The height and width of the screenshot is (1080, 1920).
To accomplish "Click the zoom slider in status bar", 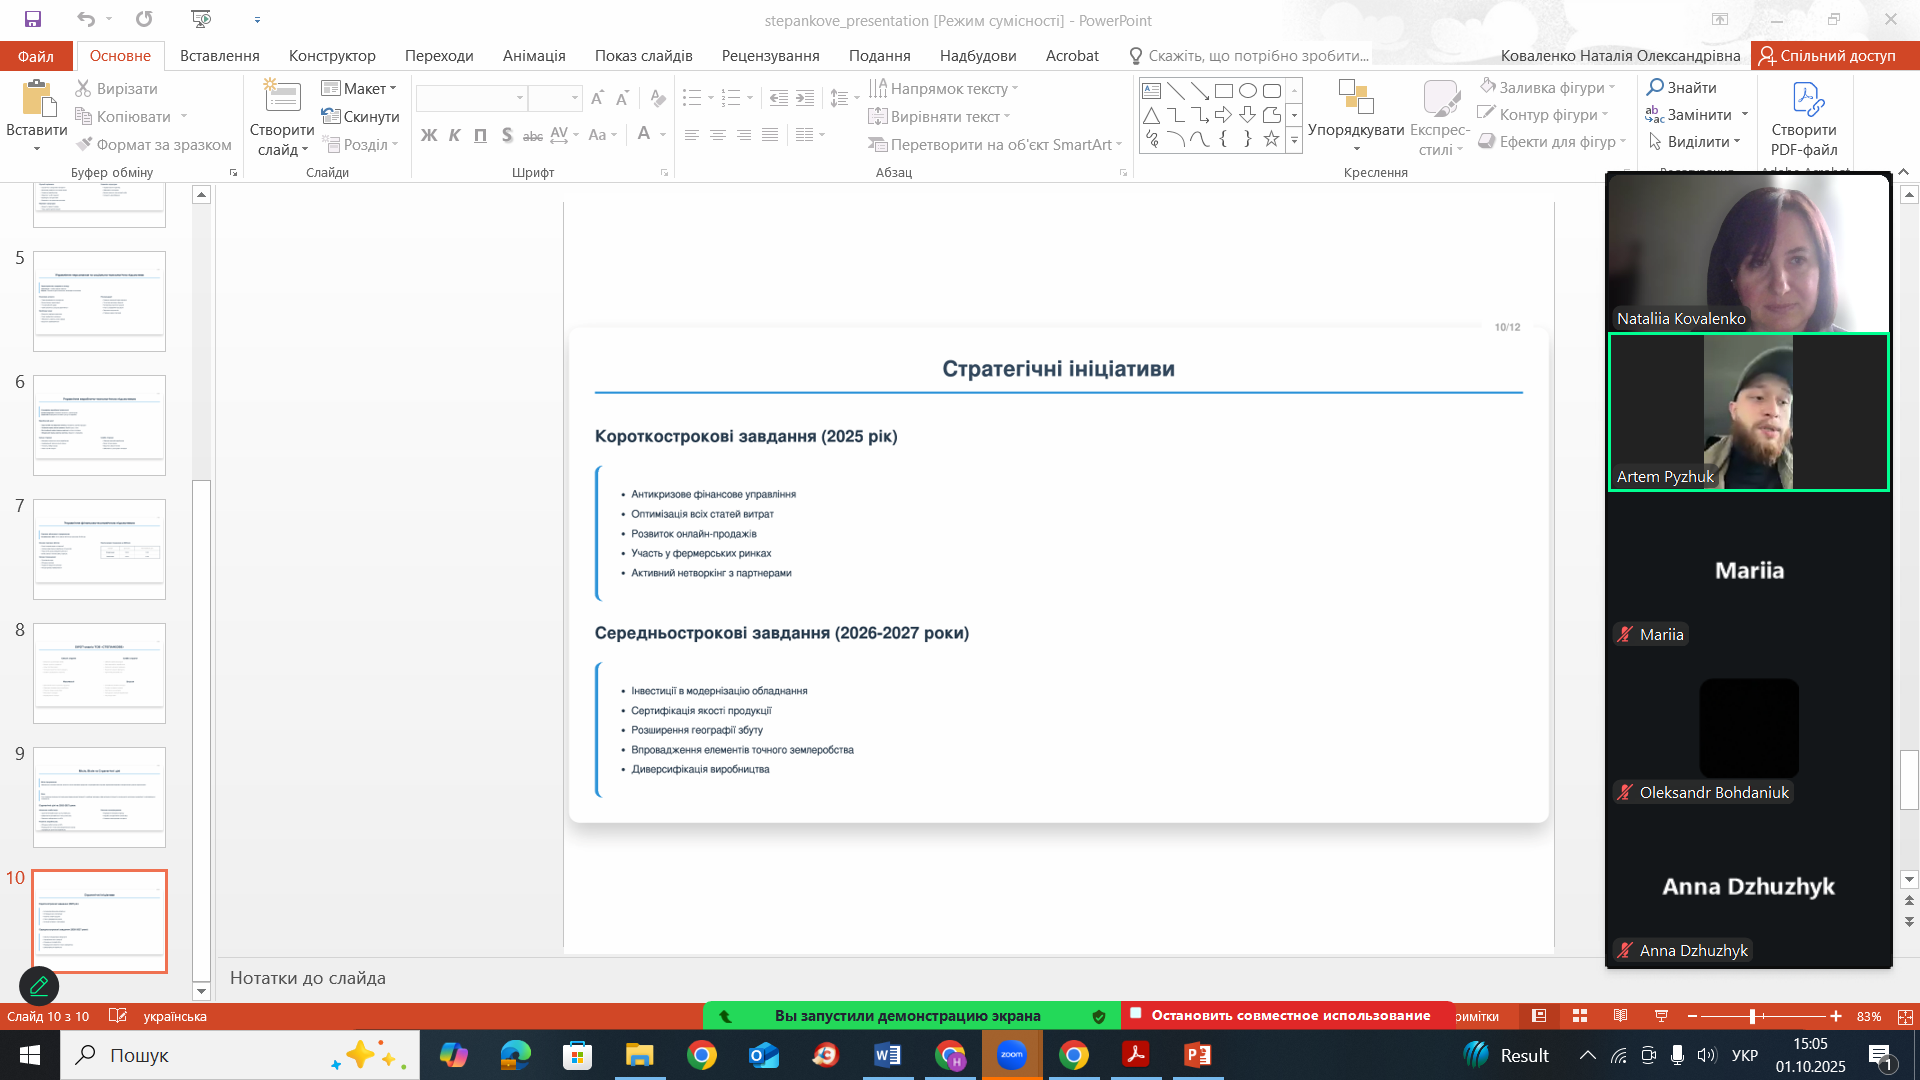I will (x=1753, y=1016).
